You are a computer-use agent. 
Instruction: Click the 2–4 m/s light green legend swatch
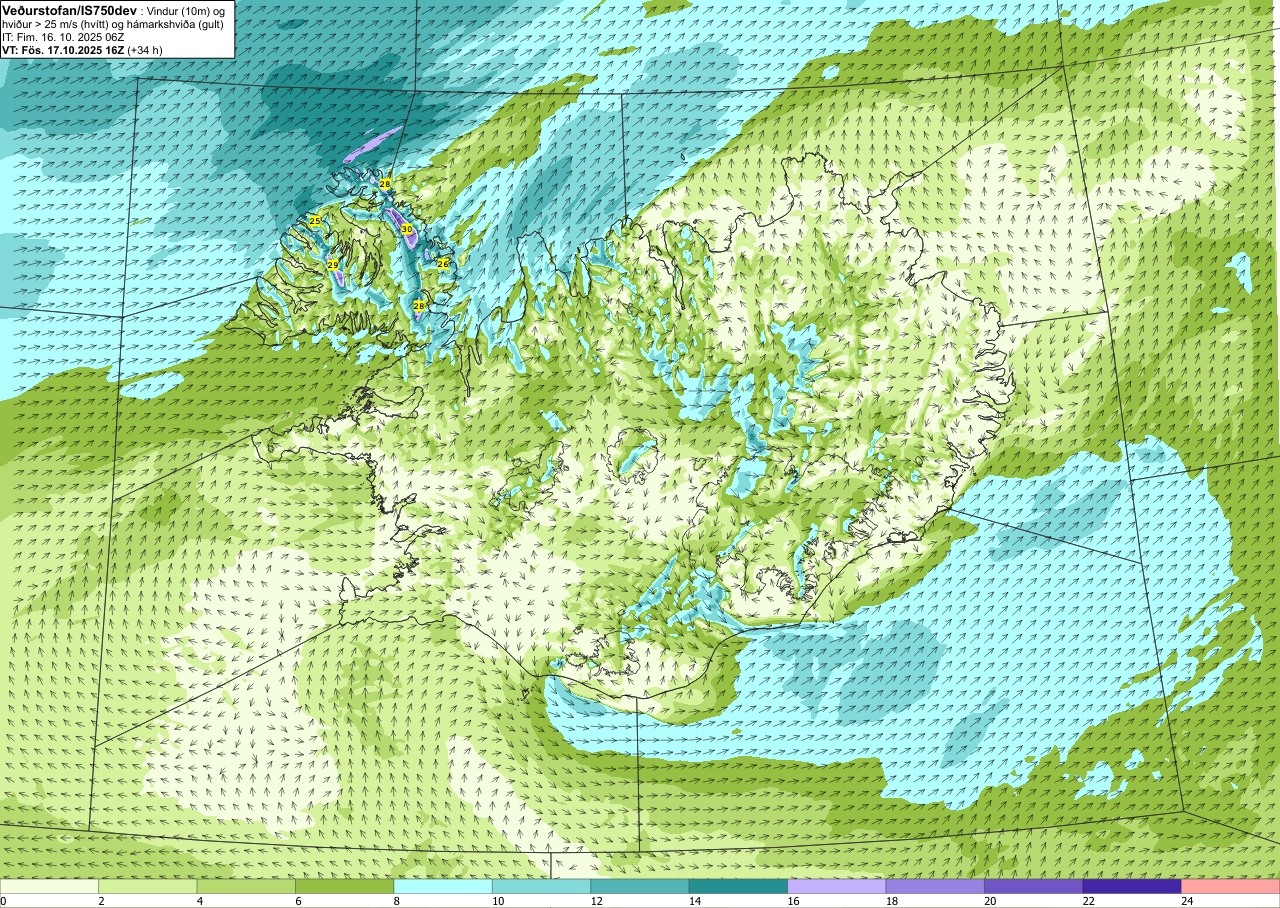point(148,886)
